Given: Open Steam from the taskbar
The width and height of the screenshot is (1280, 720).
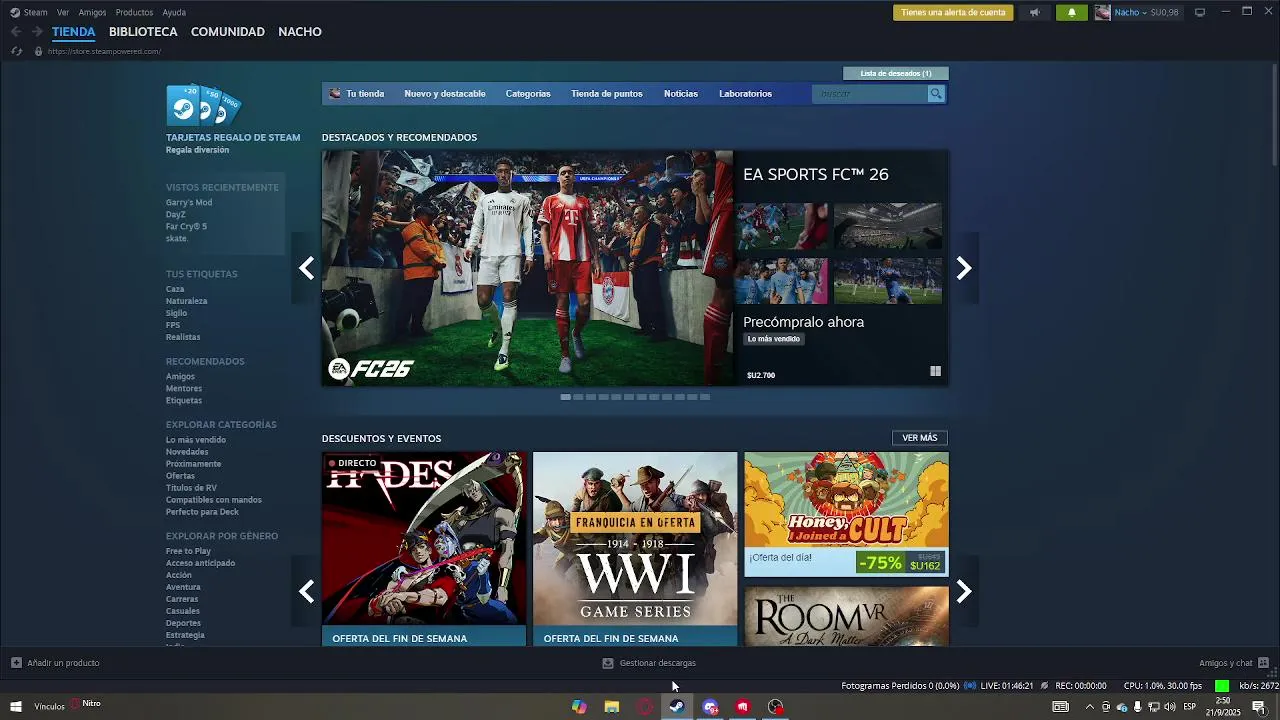Looking at the screenshot, I should 677,707.
